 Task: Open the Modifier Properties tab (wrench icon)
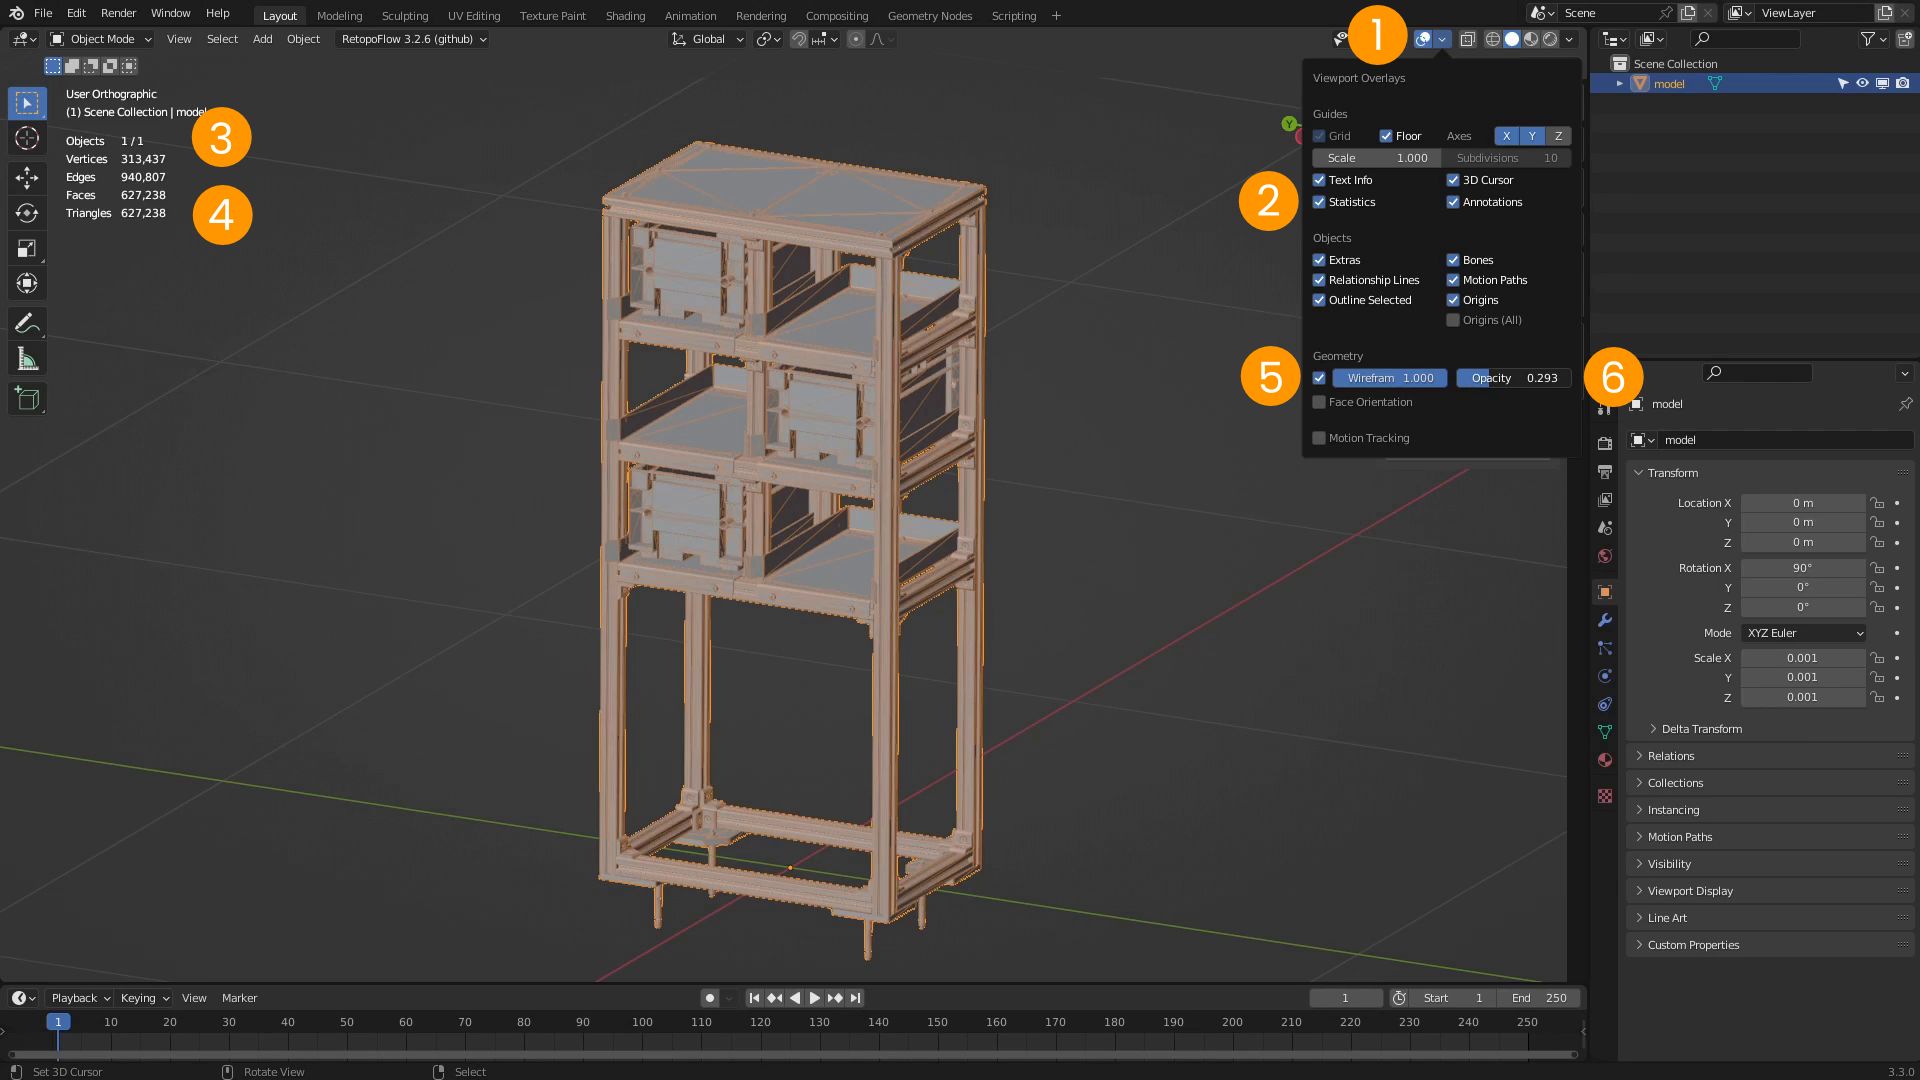[1605, 620]
